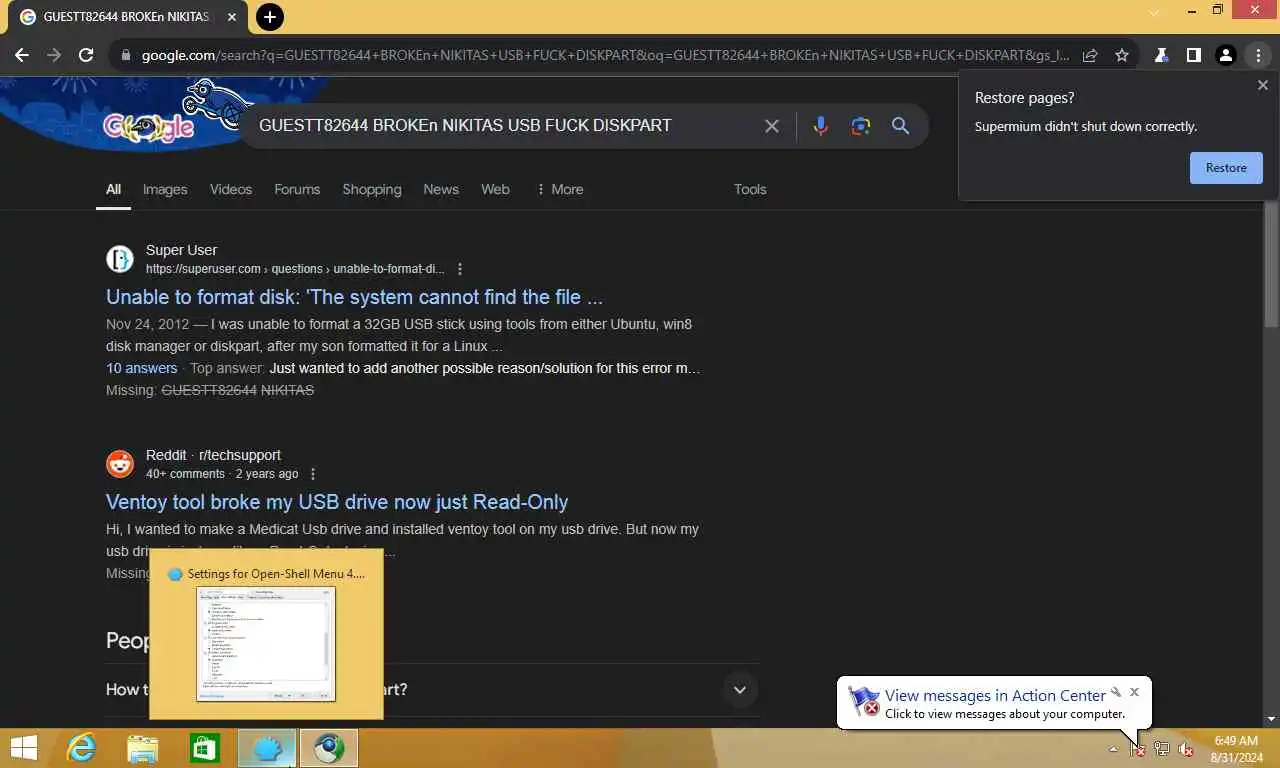Image resolution: width=1280 pixels, height=768 pixels.
Task: Dismiss the Restore pages popup
Action: [1262, 86]
